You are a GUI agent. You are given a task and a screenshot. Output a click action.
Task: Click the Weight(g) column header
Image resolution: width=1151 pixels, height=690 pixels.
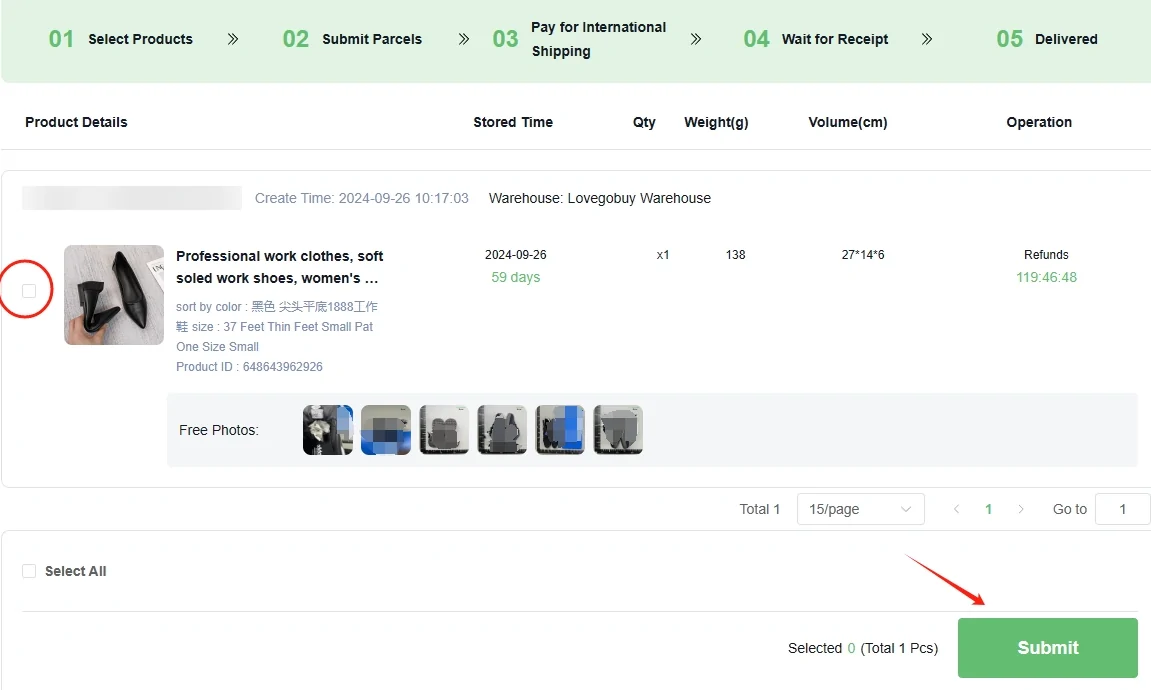[x=716, y=123]
